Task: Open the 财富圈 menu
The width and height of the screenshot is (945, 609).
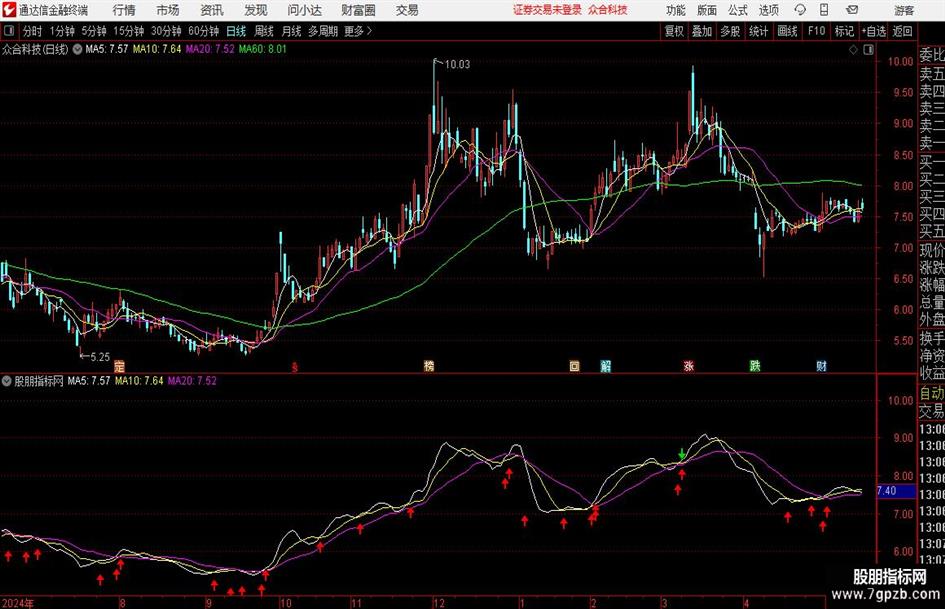Action: pos(358,10)
